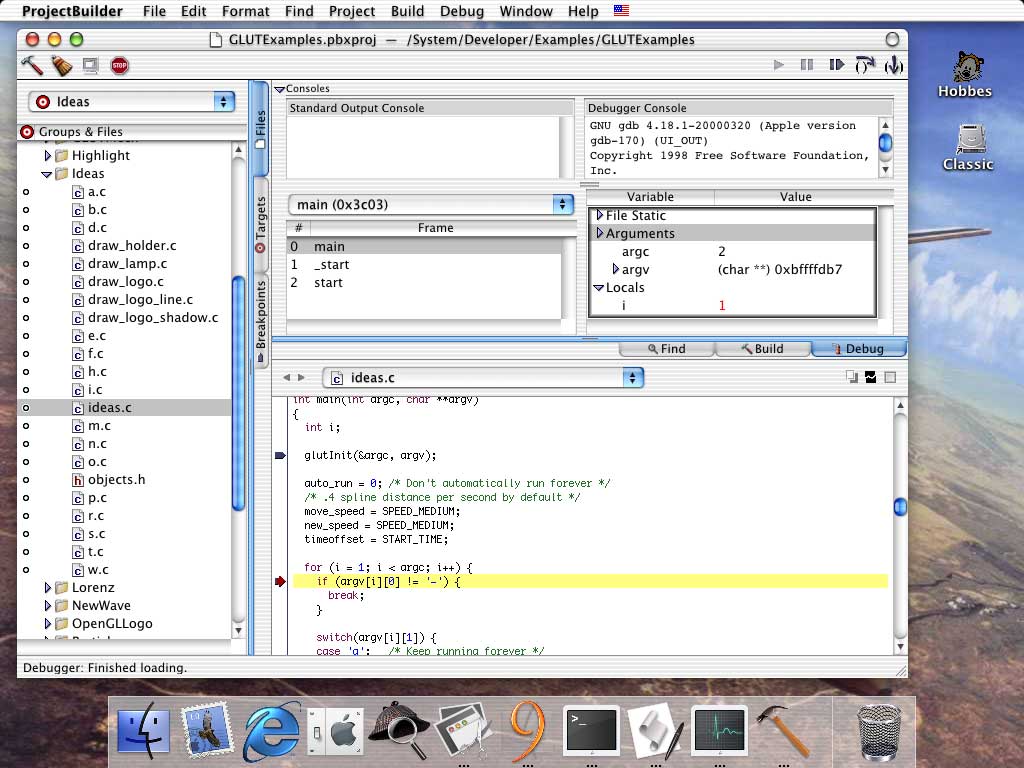The image size is (1024, 768).
Task: Open the CPU Monitor icon in Dock
Action: pyautogui.click(x=720, y=730)
